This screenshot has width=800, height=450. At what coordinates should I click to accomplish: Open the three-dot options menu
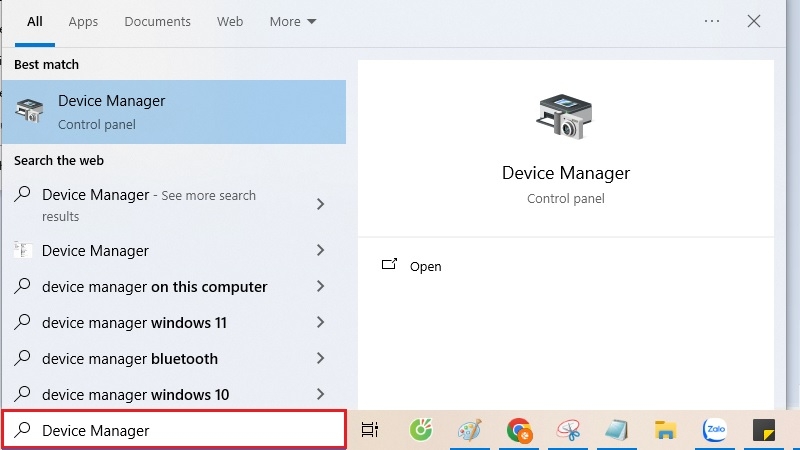pyautogui.click(x=712, y=21)
